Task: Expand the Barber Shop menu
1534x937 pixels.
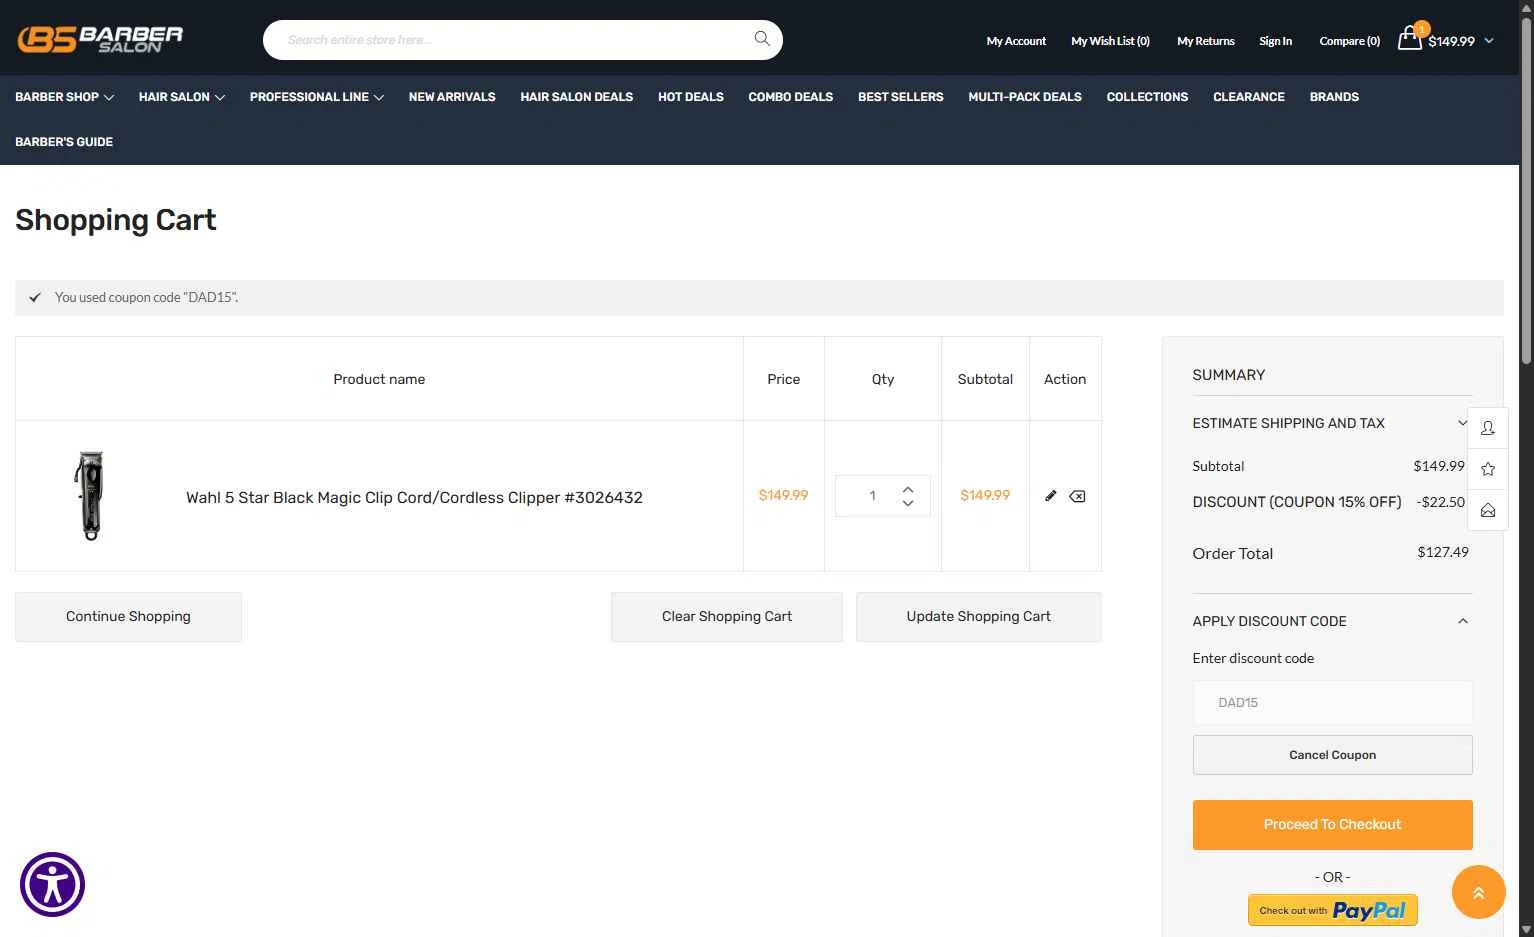Action: click(65, 97)
